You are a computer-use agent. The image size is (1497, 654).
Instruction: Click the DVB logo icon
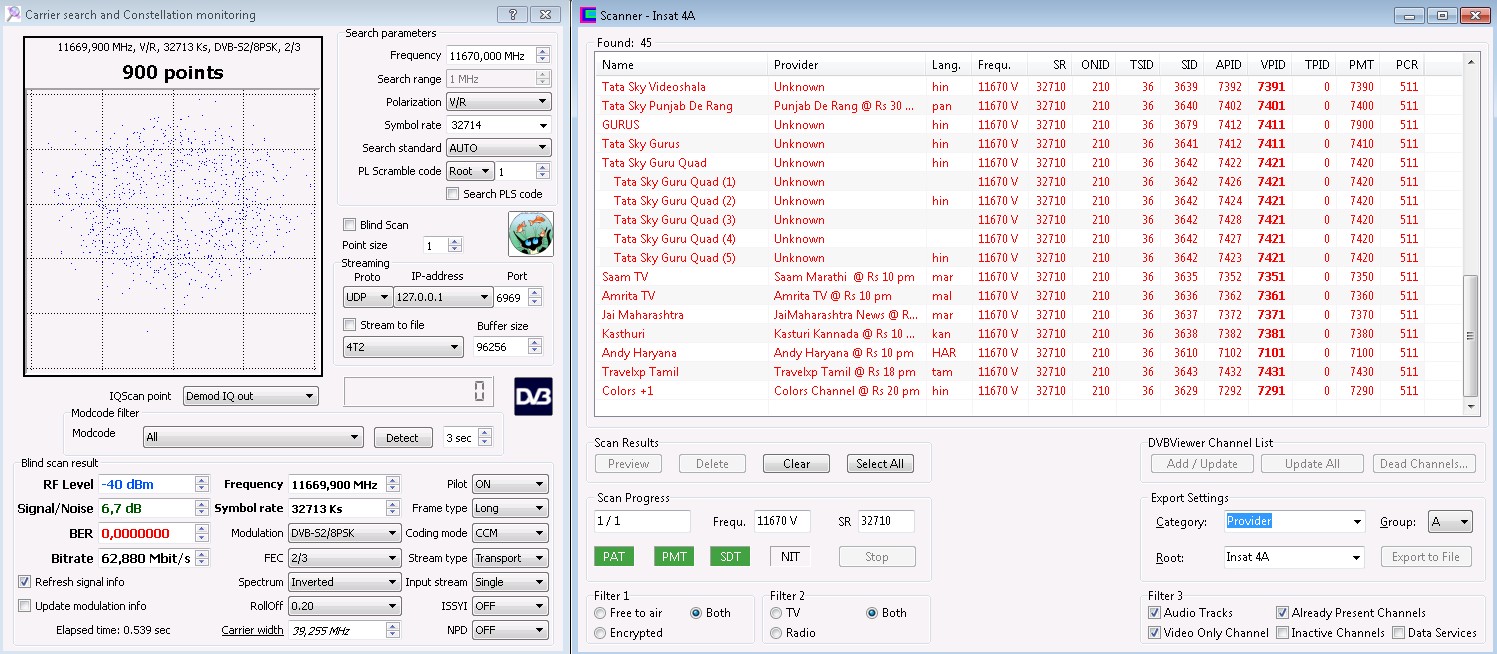coord(533,396)
